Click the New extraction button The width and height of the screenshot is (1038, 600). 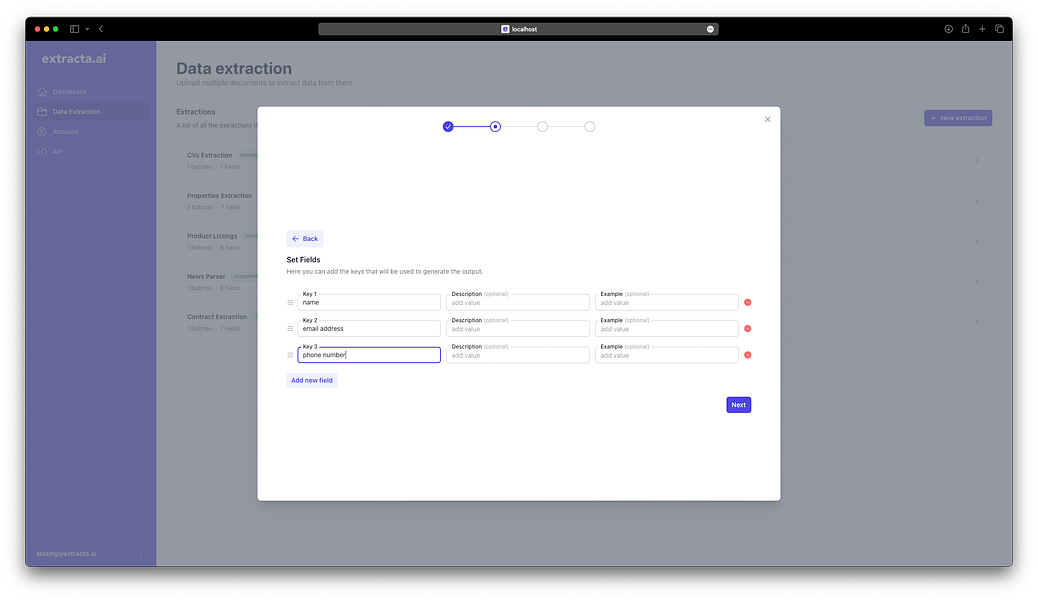(x=958, y=118)
